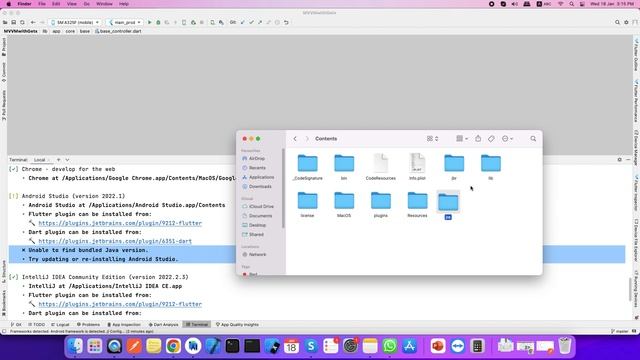Click 'Try updating or re-installing Android Studio' line
This screenshot has width=640, height=360.
(x=103, y=259)
